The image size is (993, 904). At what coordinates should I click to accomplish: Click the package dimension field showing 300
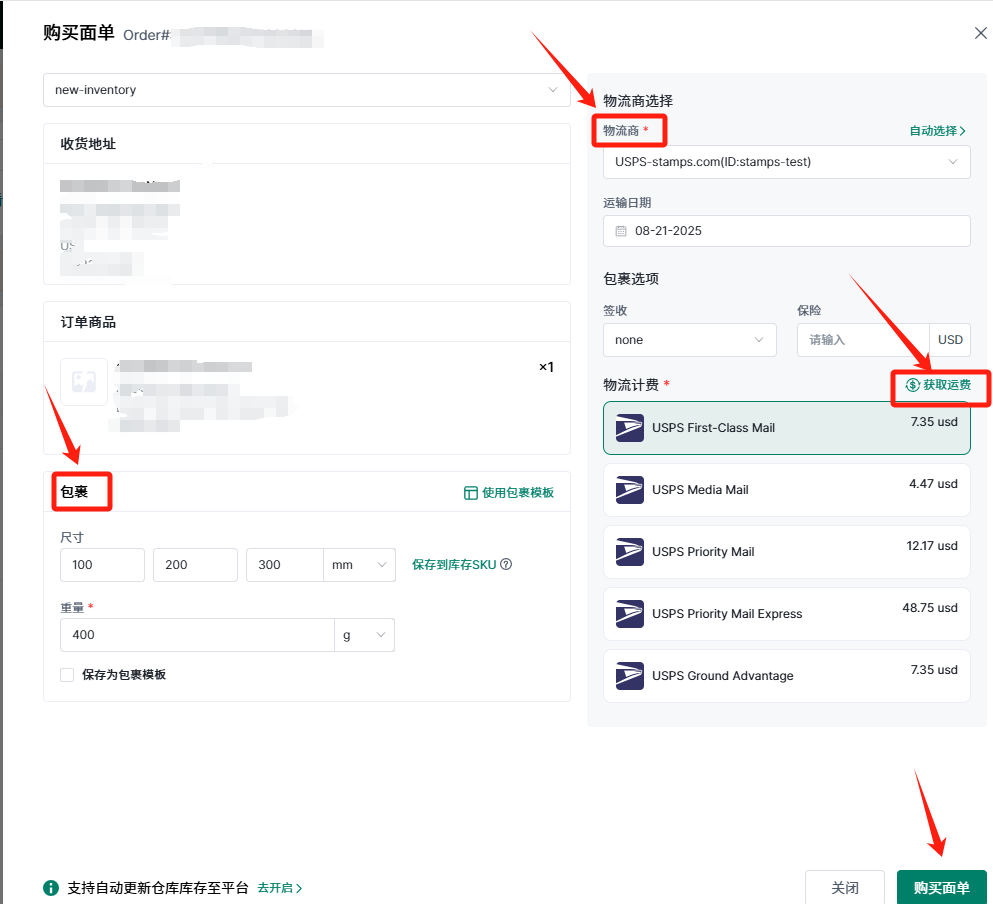click(285, 565)
